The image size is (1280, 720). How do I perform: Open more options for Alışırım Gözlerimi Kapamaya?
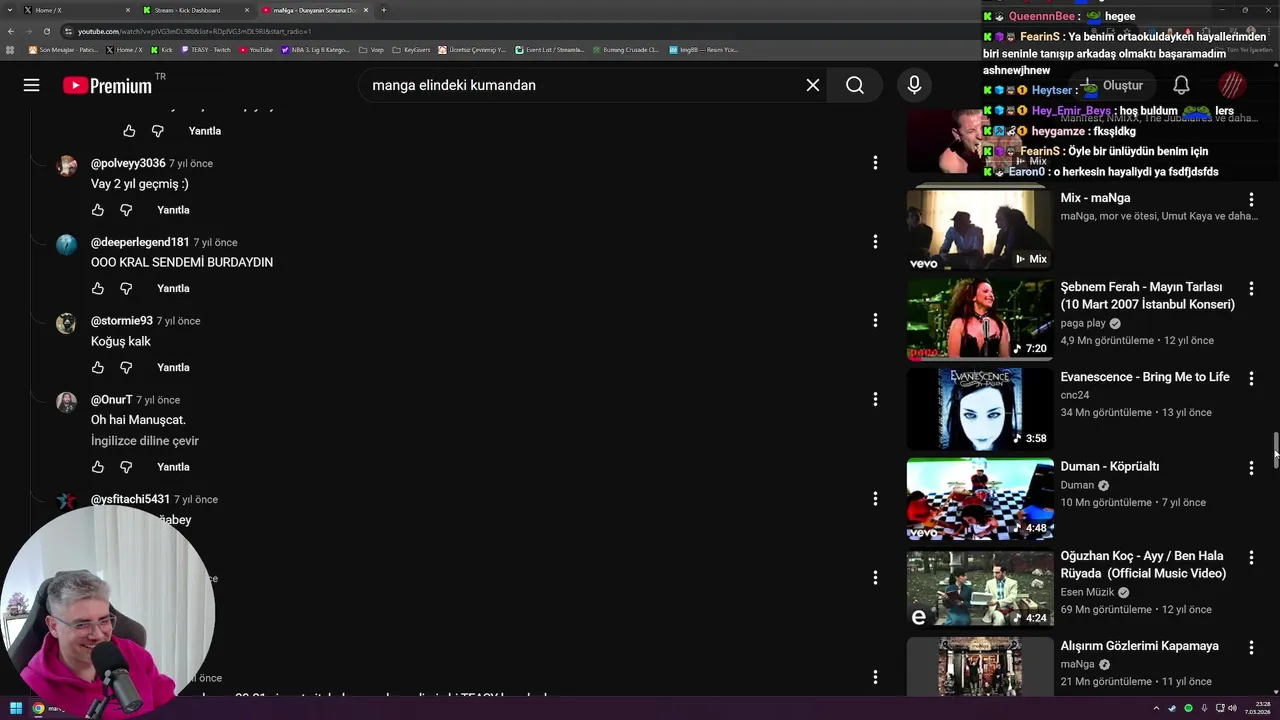(x=1251, y=648)
